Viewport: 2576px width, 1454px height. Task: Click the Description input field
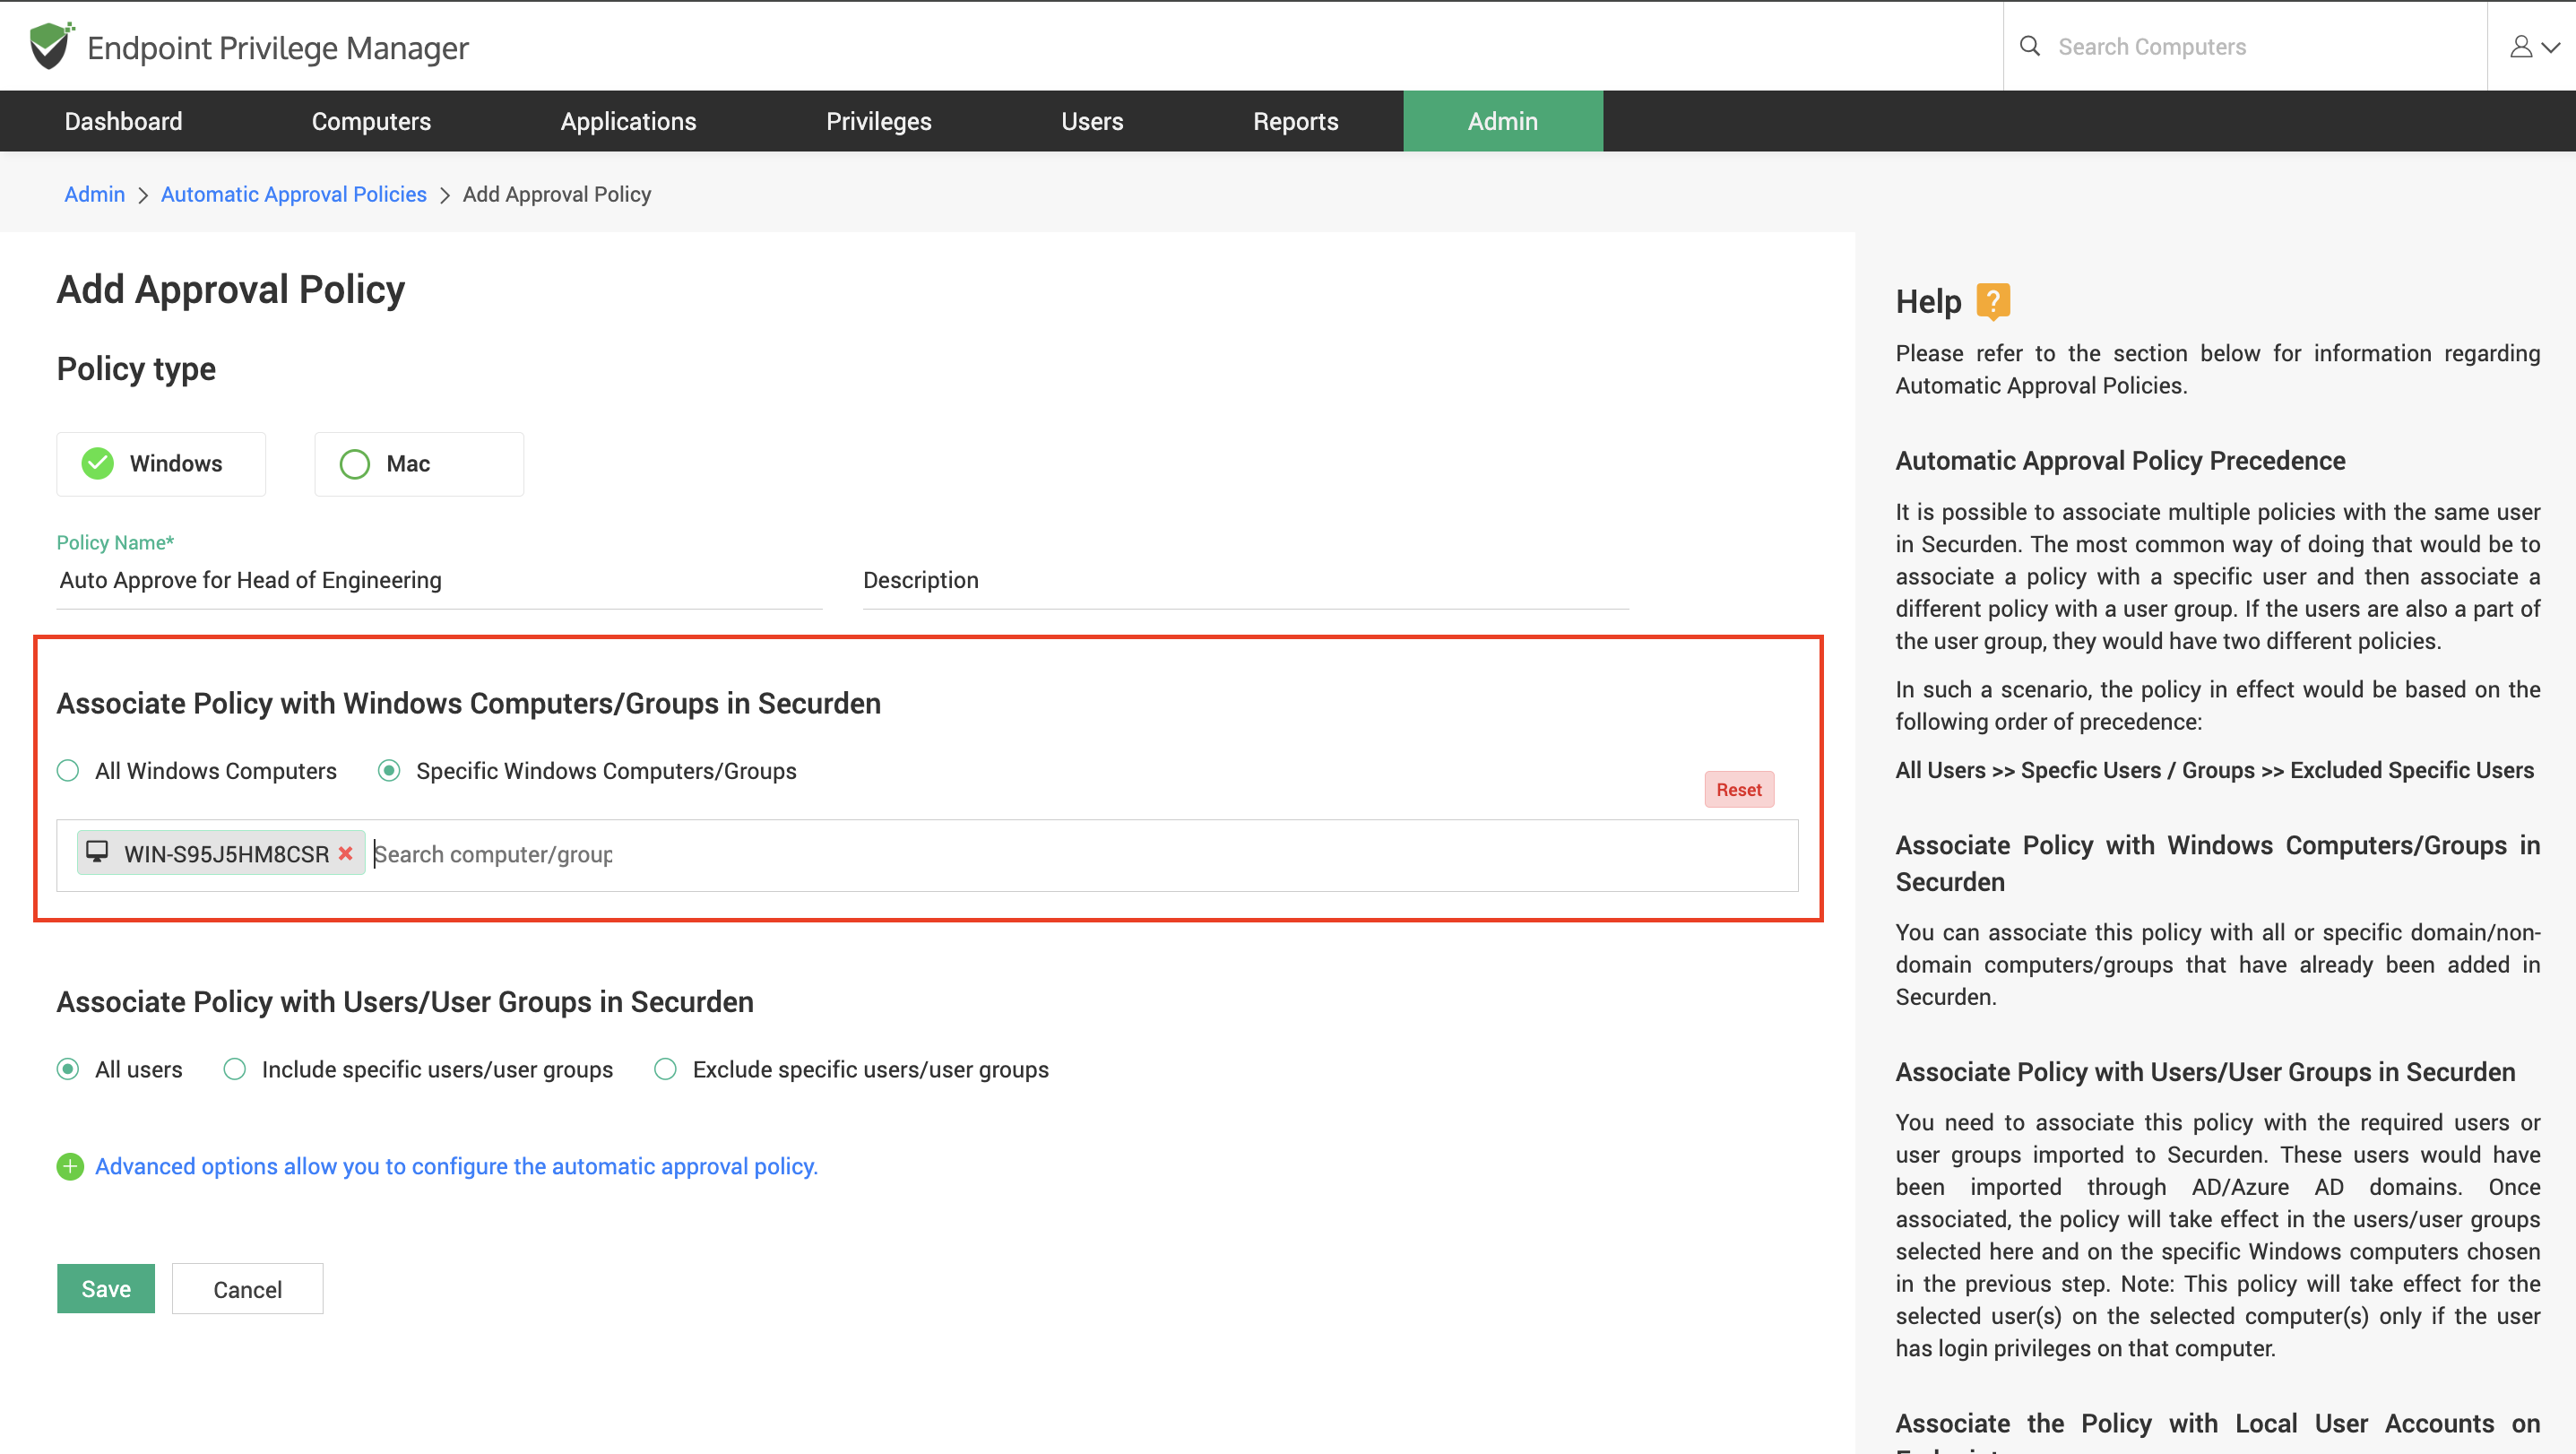click(x=1245, y=580)
